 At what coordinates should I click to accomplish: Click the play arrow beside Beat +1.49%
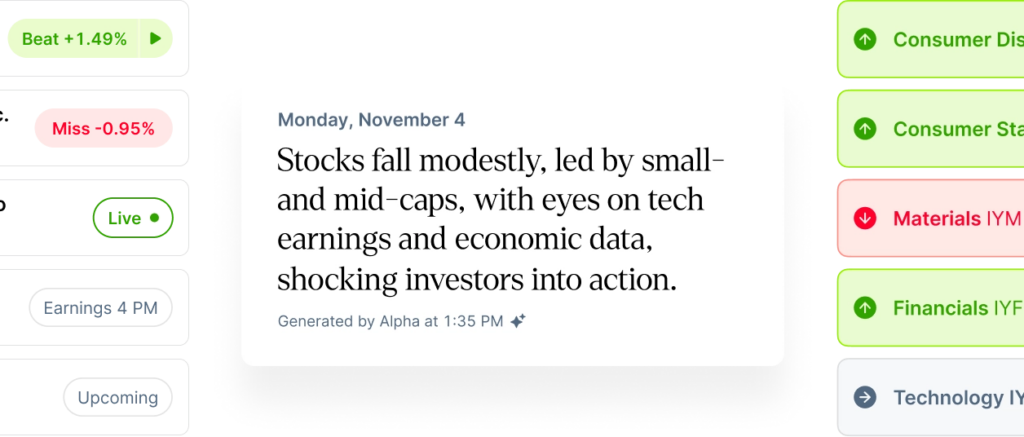point(156,39)
